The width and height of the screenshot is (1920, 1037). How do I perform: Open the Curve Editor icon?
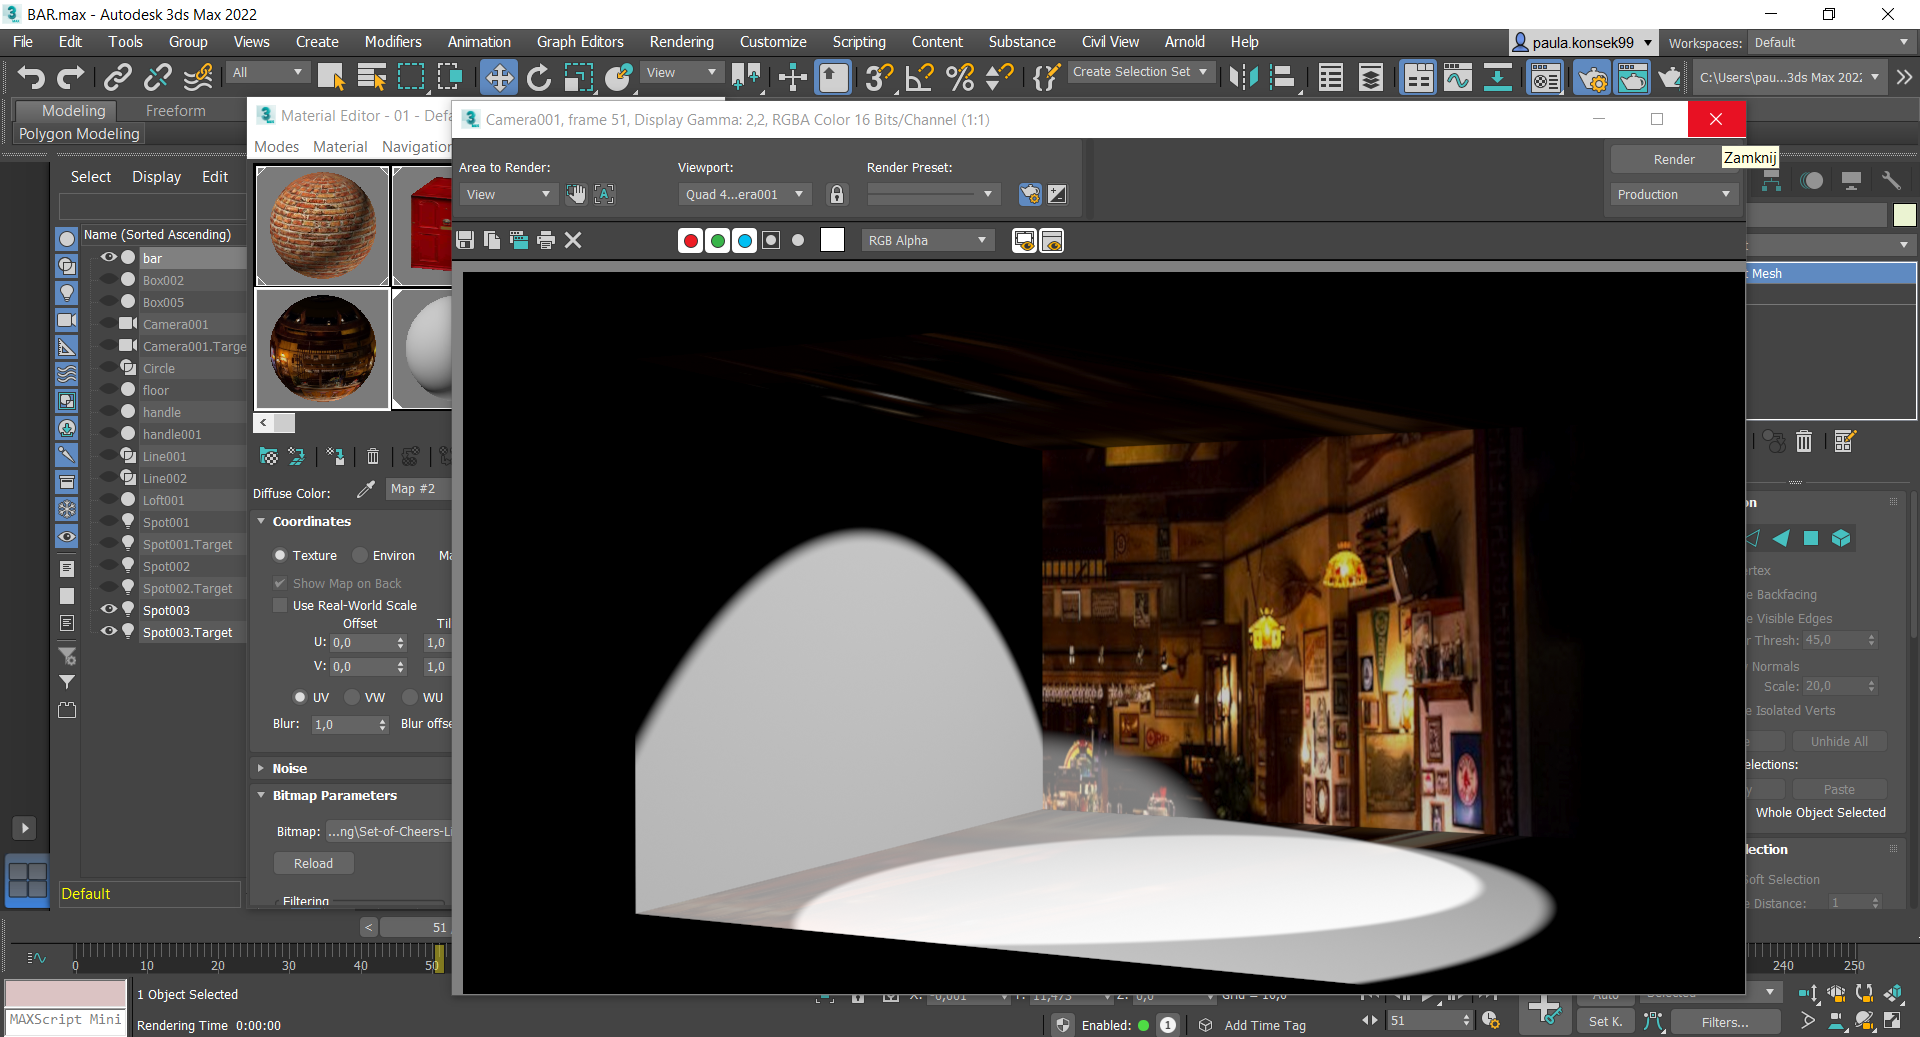pyautogui.click(x=1458, y=77)
